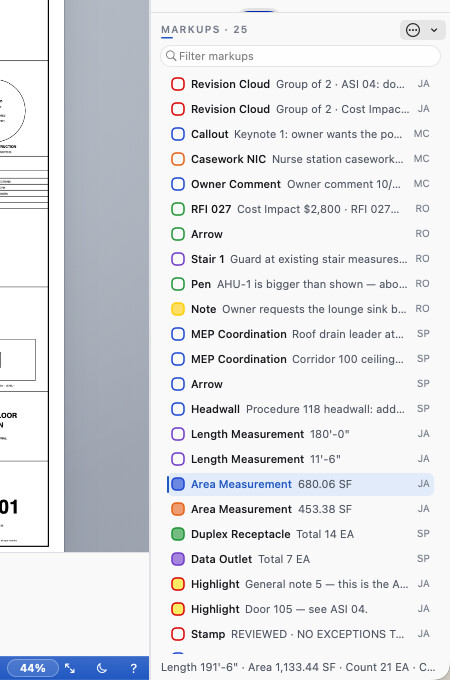Open help question mark icon

(134, 668)
